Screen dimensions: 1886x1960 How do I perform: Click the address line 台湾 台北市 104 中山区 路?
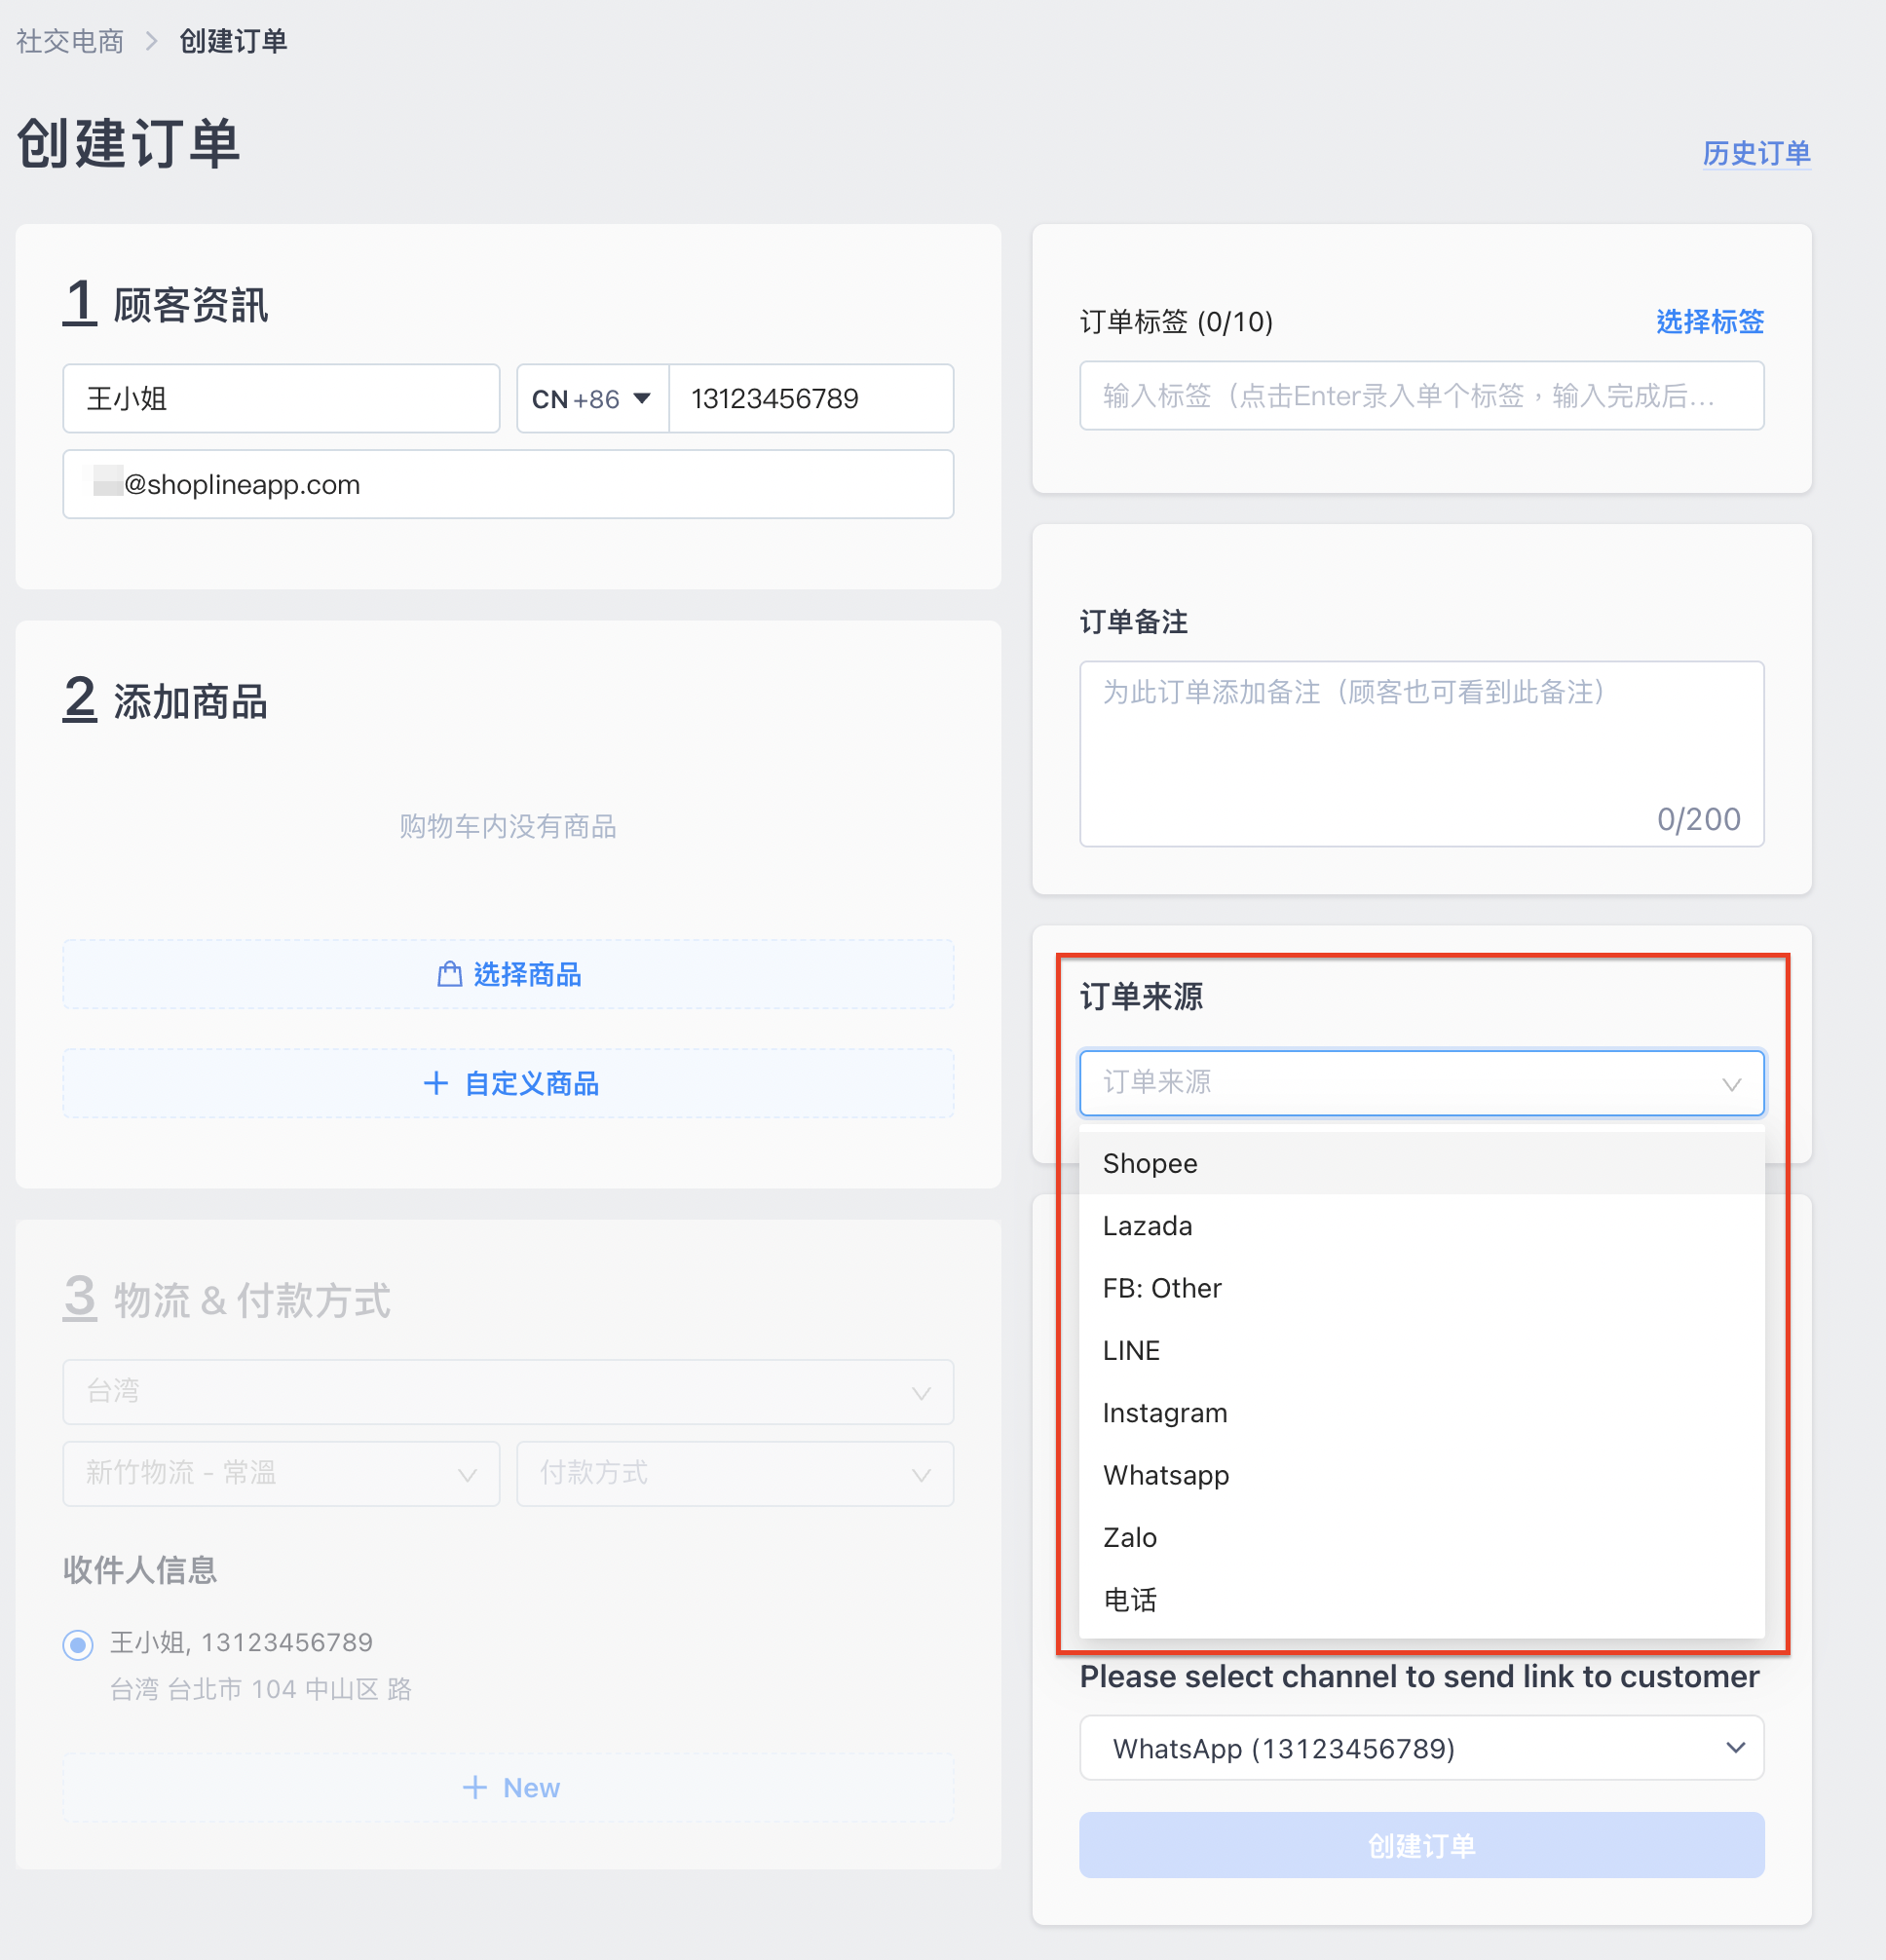[261, 1689]
